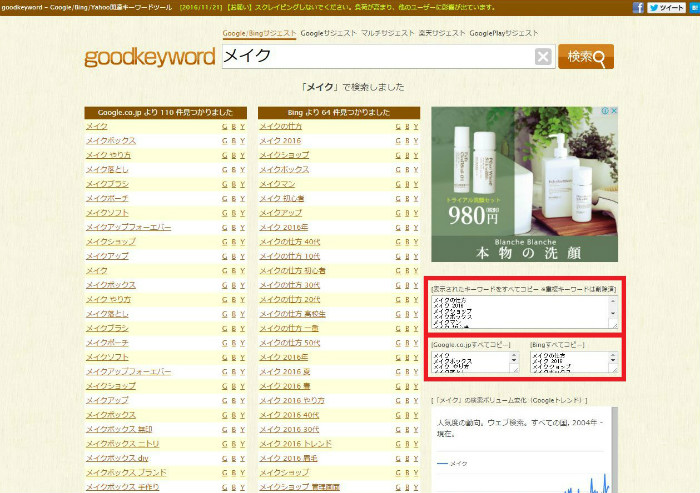Viewport: 700px width, 493px height.
Task: Open Bing keyword メイクショップ 管理画面
Action: [300, 487]
